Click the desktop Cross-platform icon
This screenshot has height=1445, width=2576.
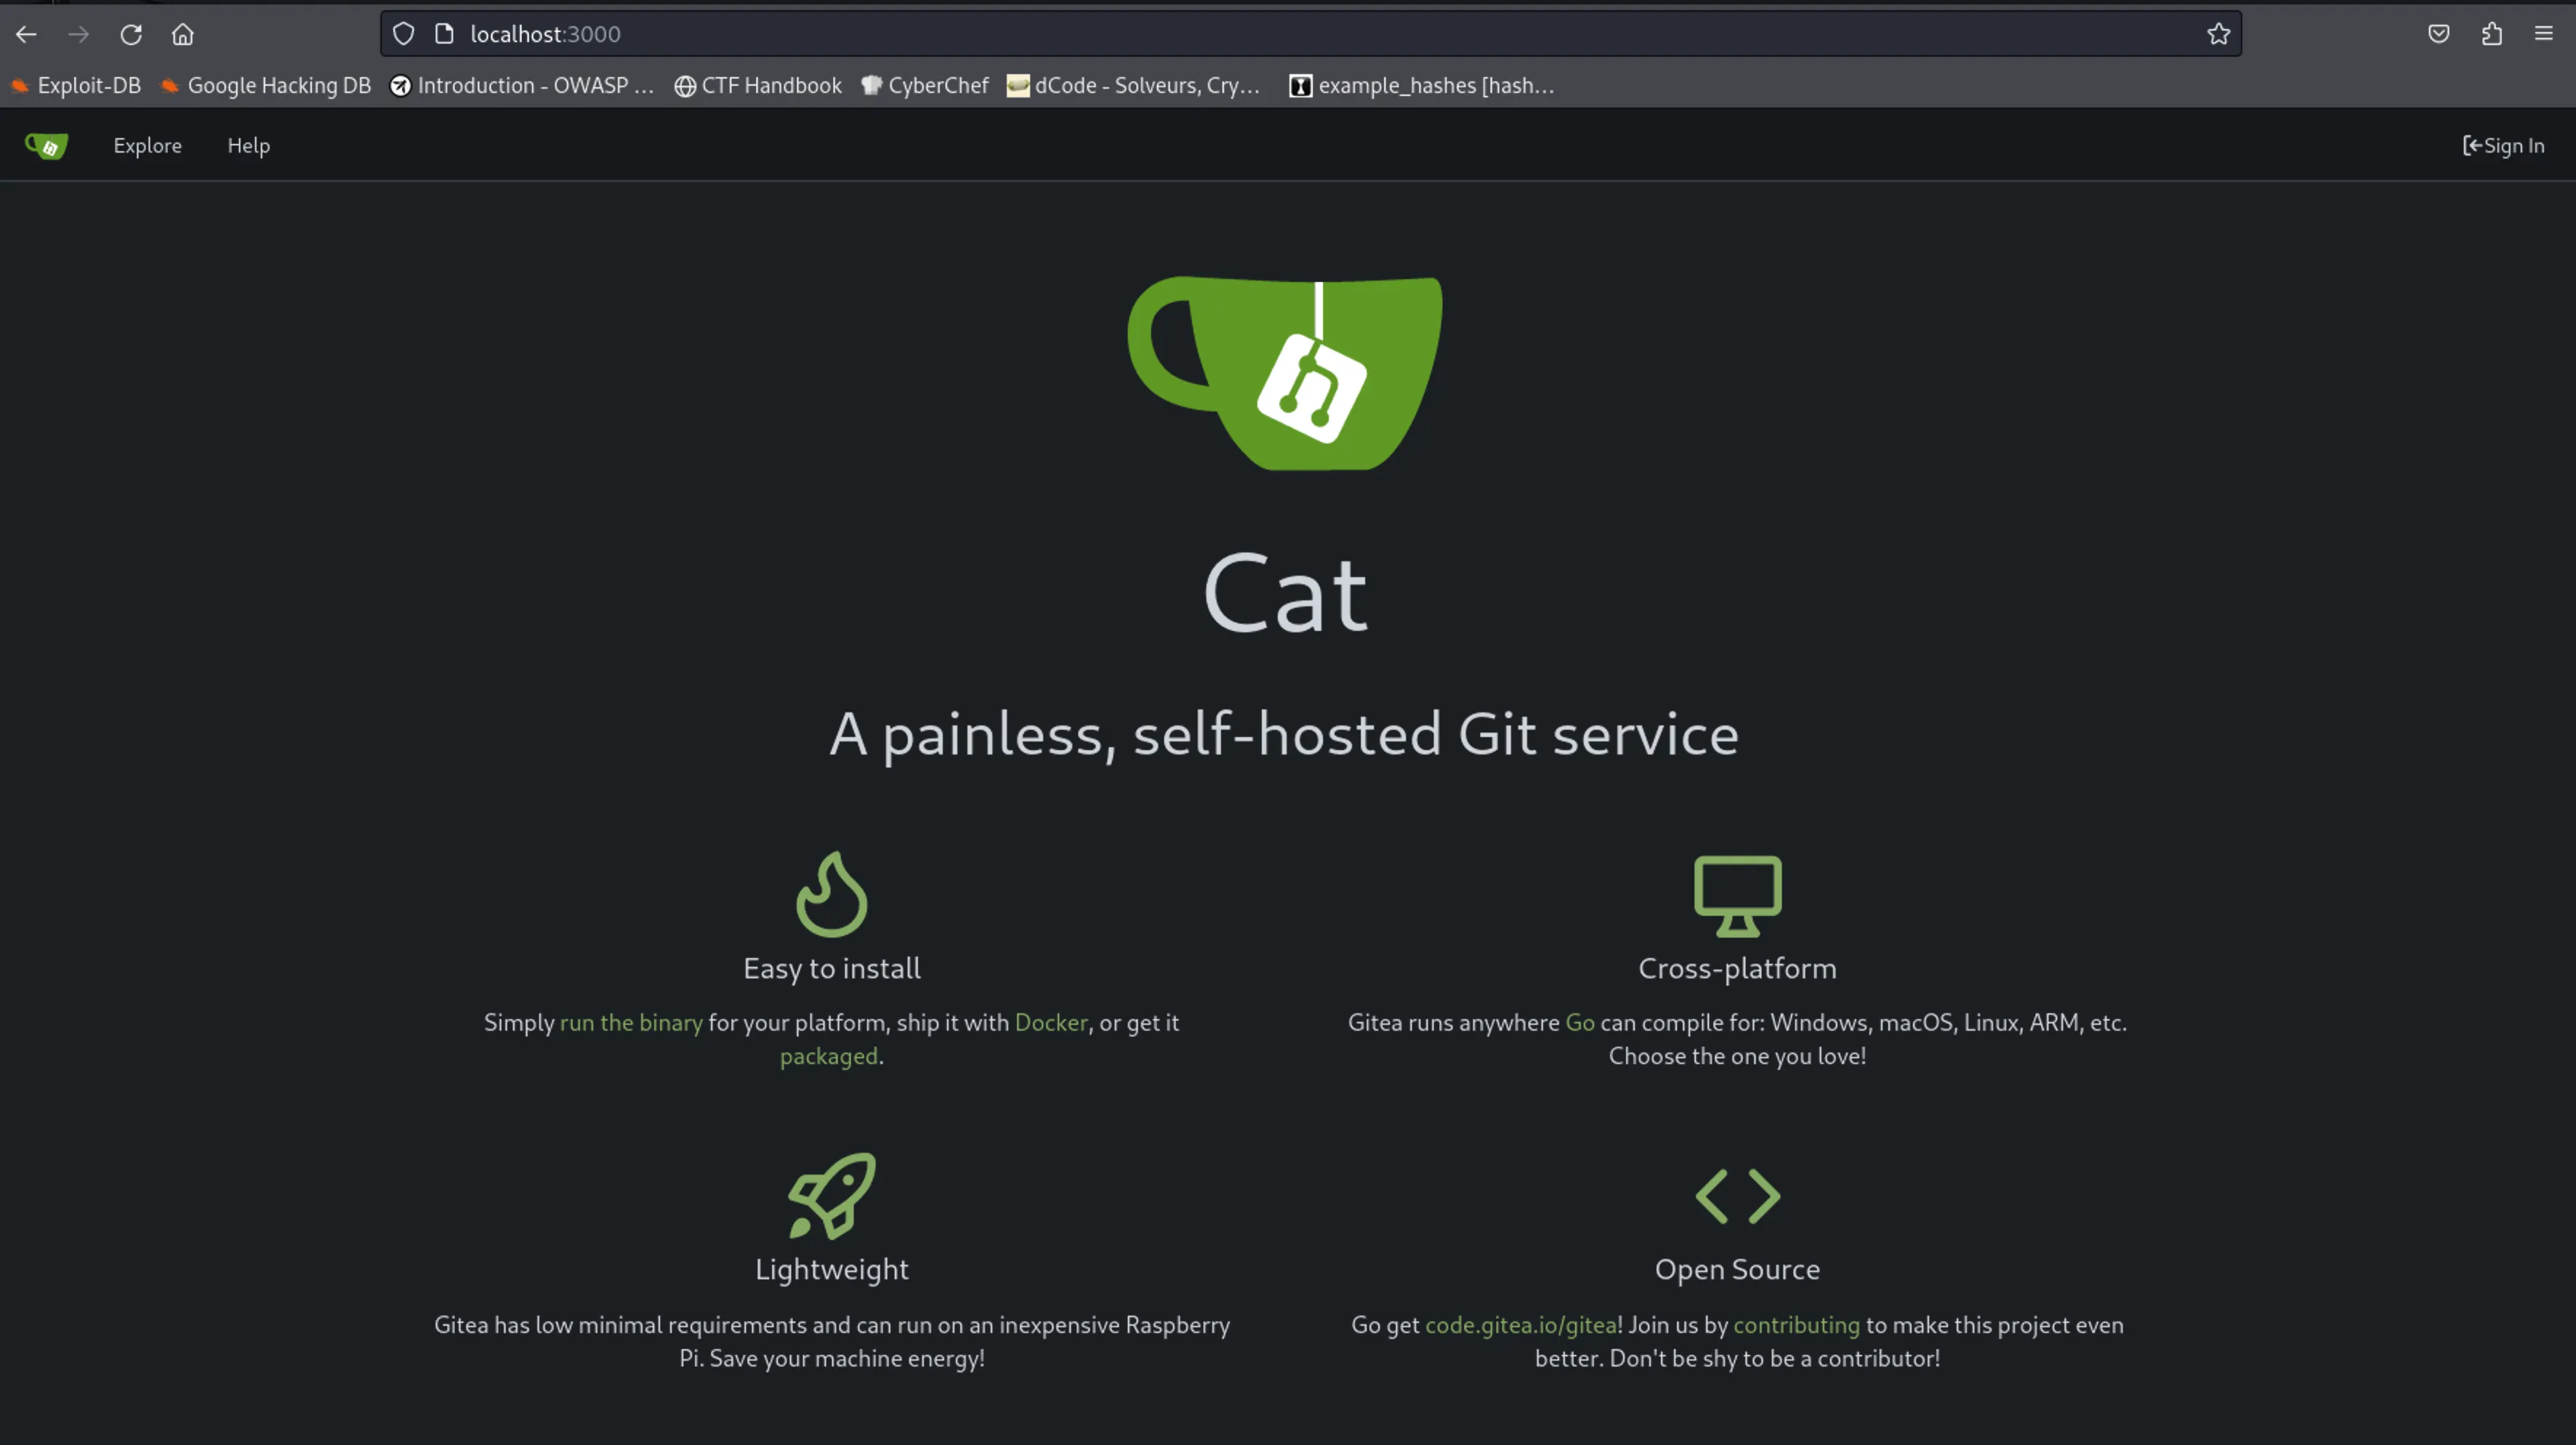(x=1738, y=896)
